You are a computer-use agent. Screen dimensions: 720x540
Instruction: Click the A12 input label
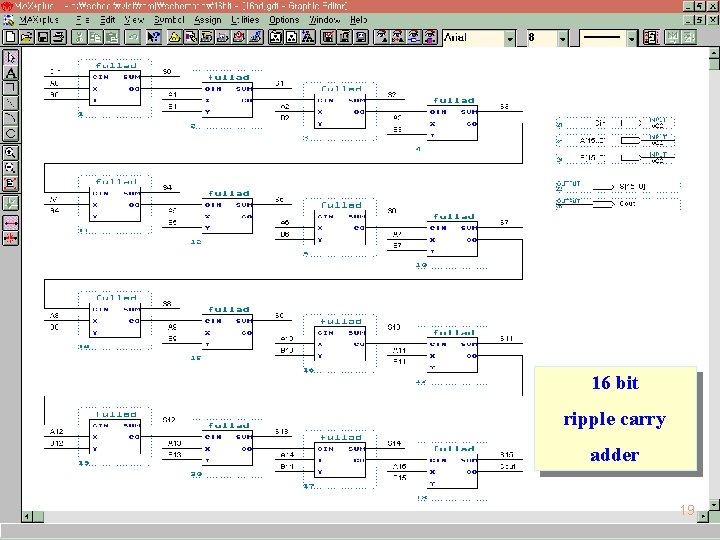point(56,432)
